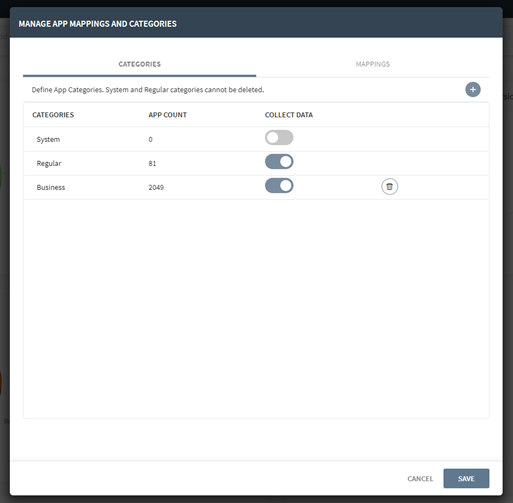This screenshot has height=503, width=513.
Task: Disable Collect Data for Regular category
Action: pos(279,162)
